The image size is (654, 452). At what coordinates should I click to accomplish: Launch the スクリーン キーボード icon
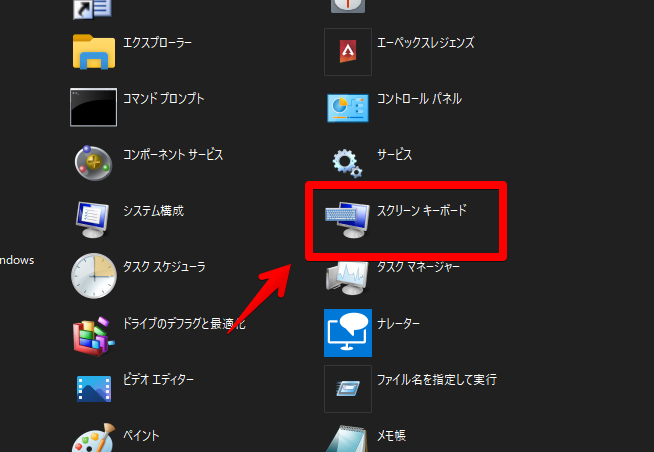347,220
